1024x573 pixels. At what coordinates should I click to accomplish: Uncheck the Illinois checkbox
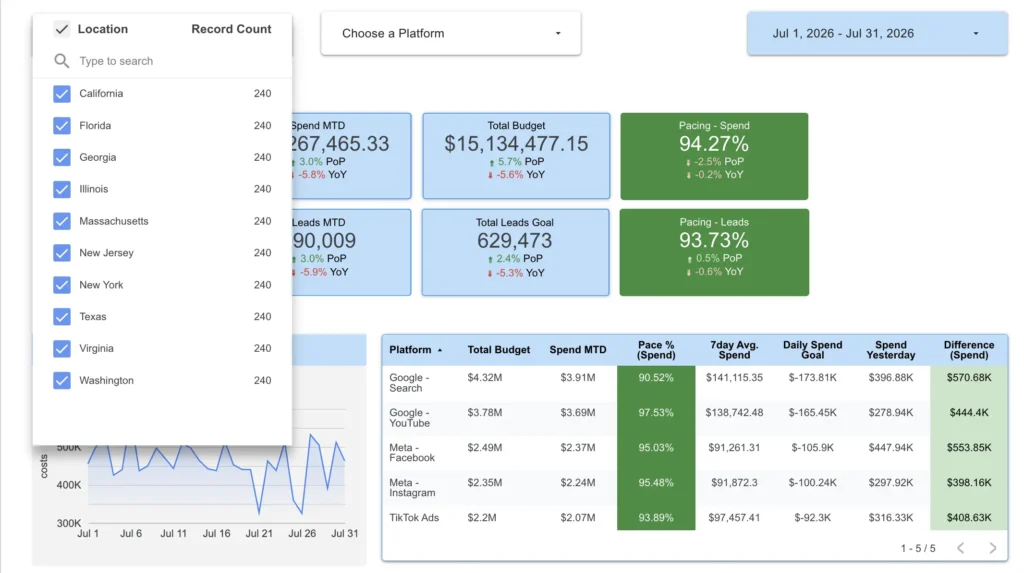(x=62, y=189)
